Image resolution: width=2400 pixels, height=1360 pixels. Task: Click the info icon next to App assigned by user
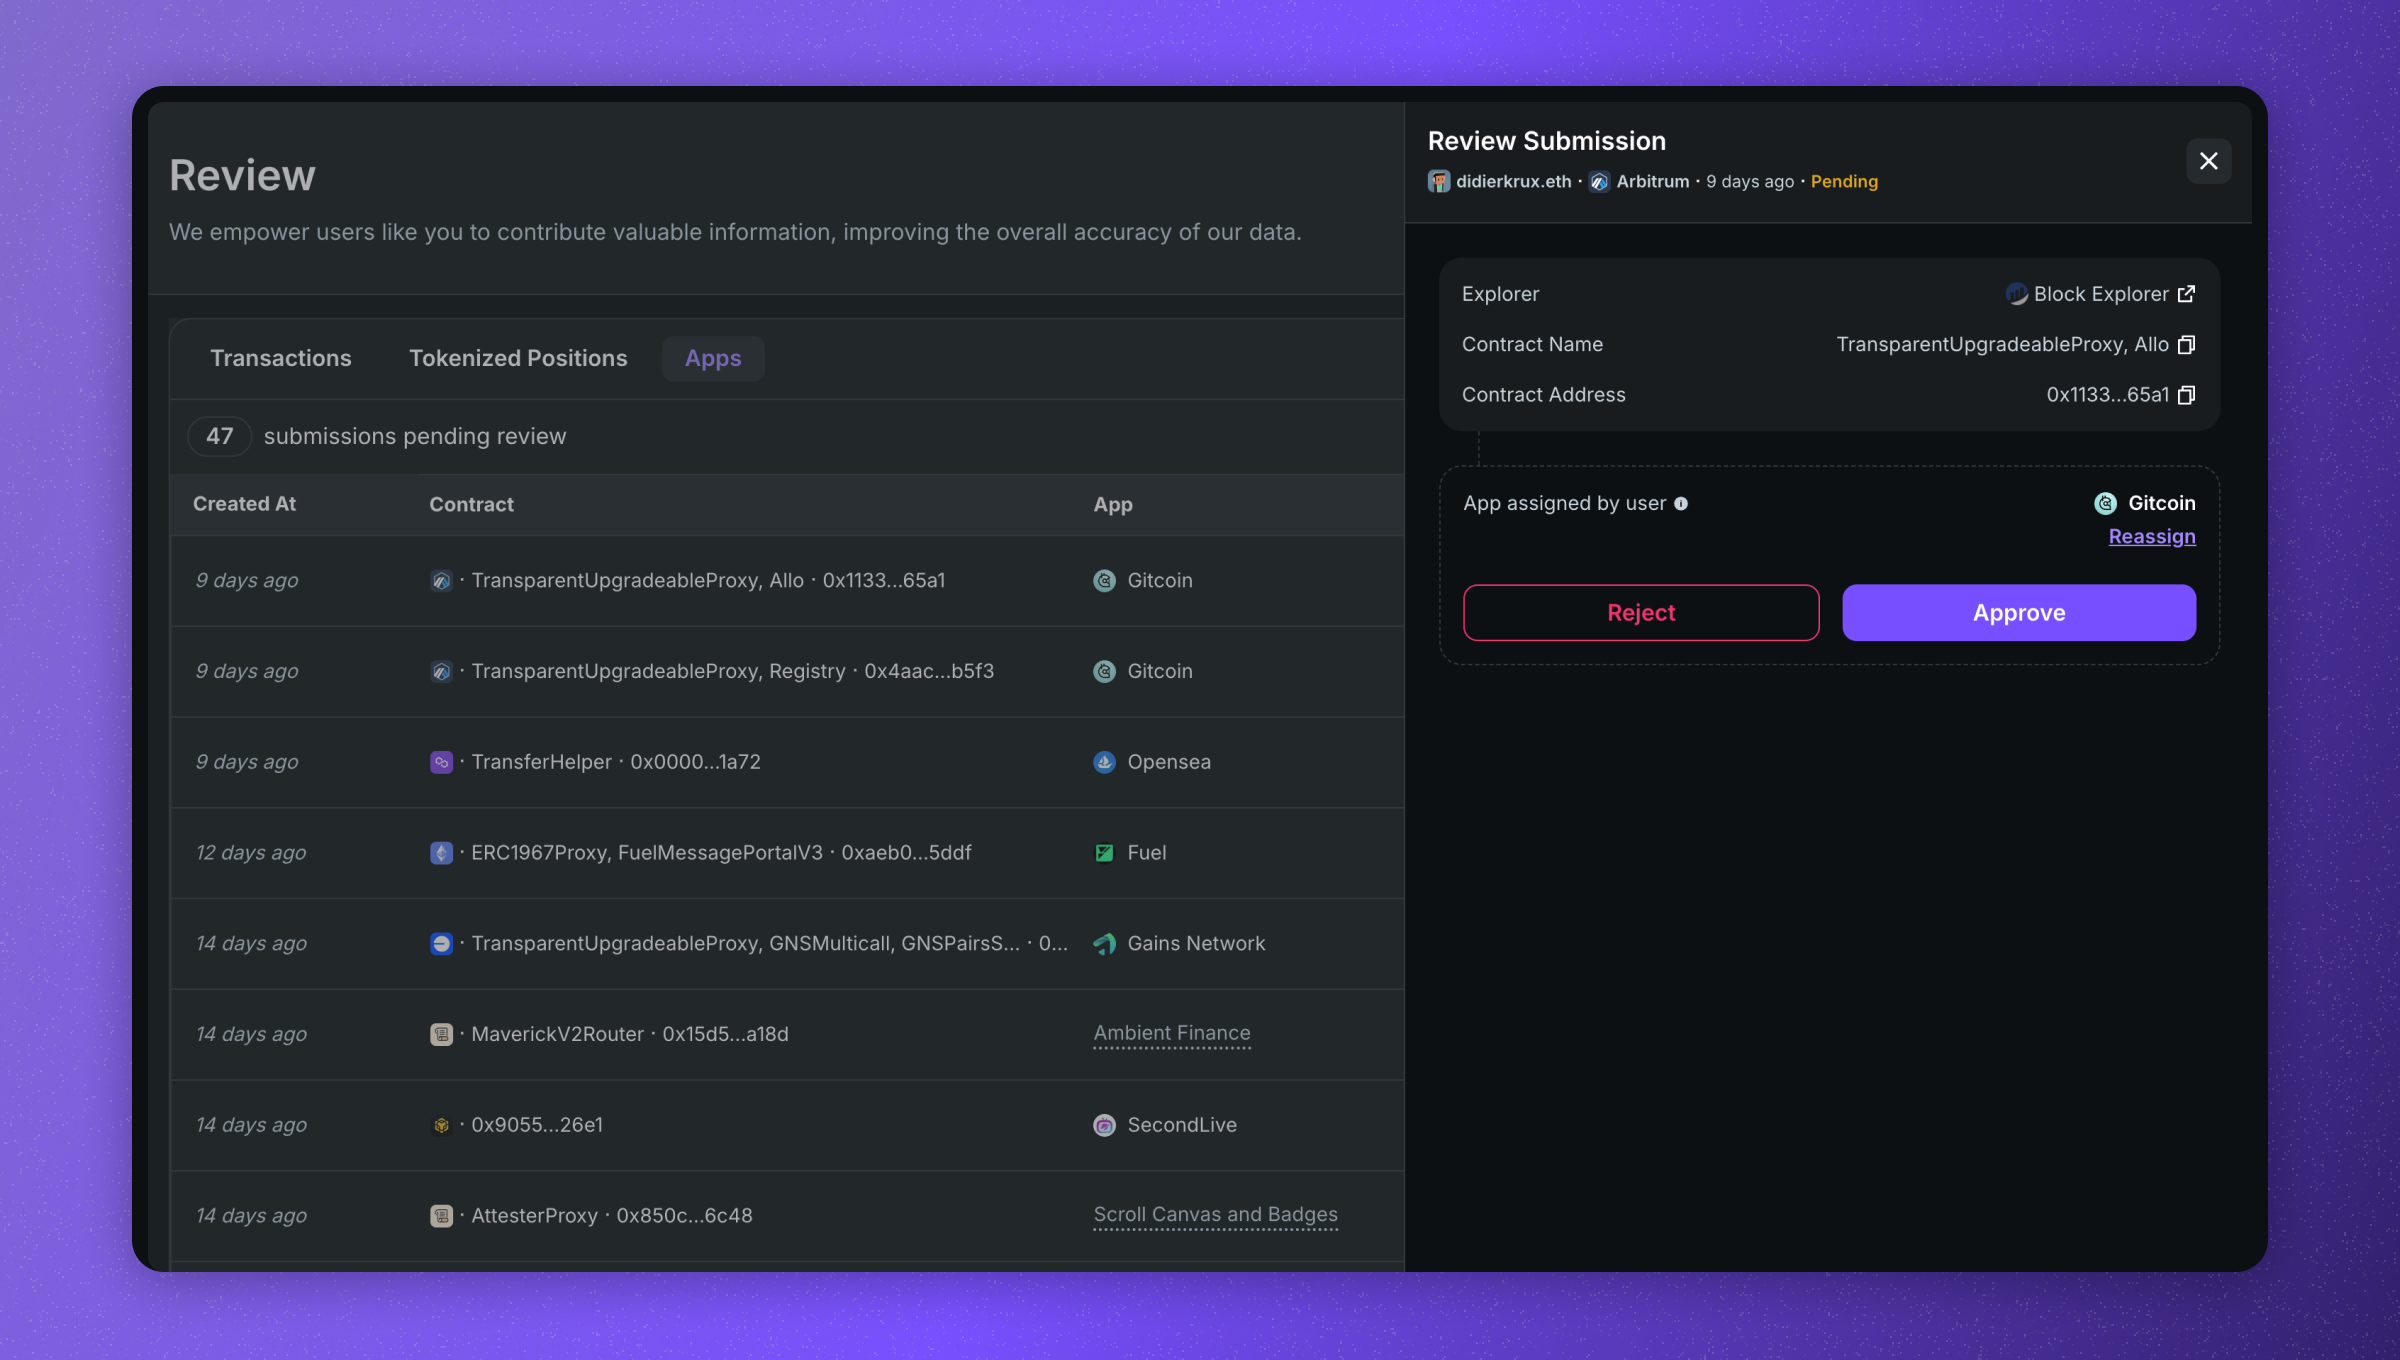pos(1681,504)
